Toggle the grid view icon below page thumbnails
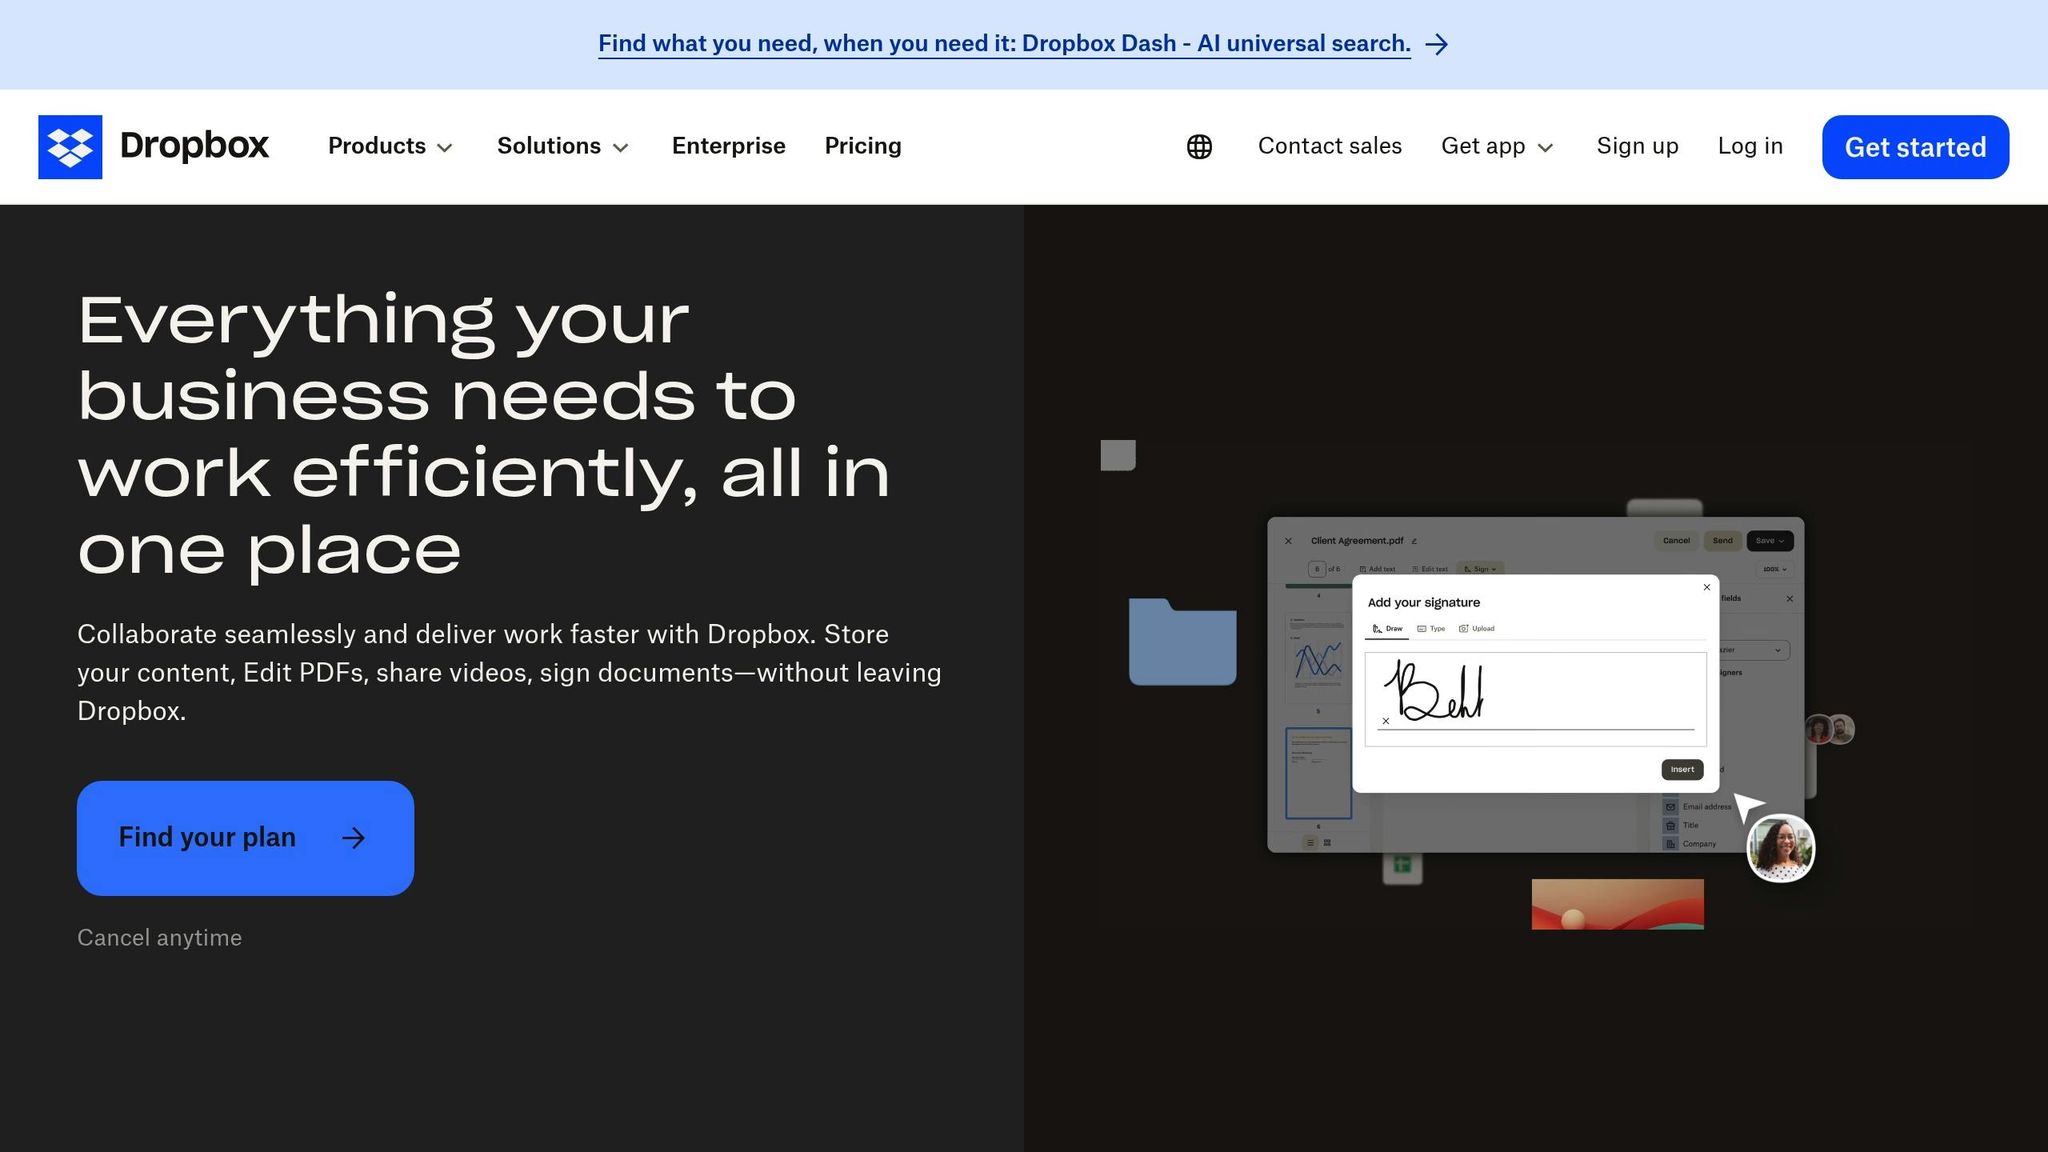 click(x=1327, y=843)
